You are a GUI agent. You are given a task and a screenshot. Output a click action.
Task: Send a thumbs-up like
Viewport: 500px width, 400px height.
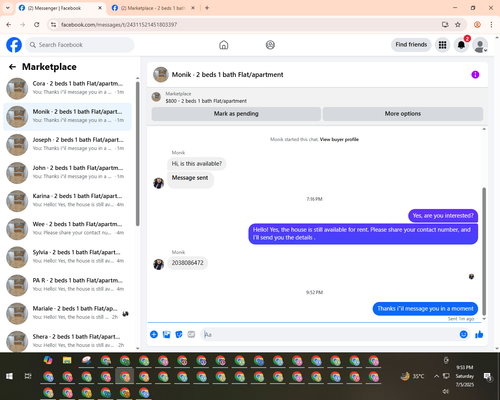(x=479, y=334)
